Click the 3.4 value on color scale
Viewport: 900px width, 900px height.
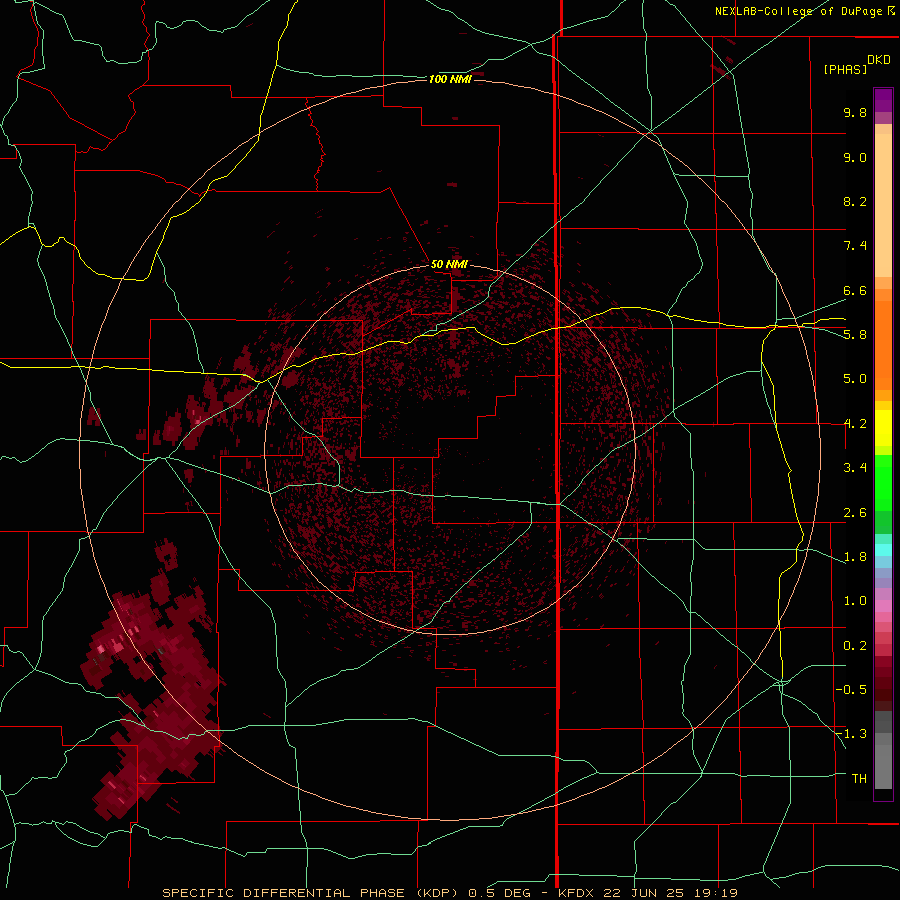tap(855, 468)
